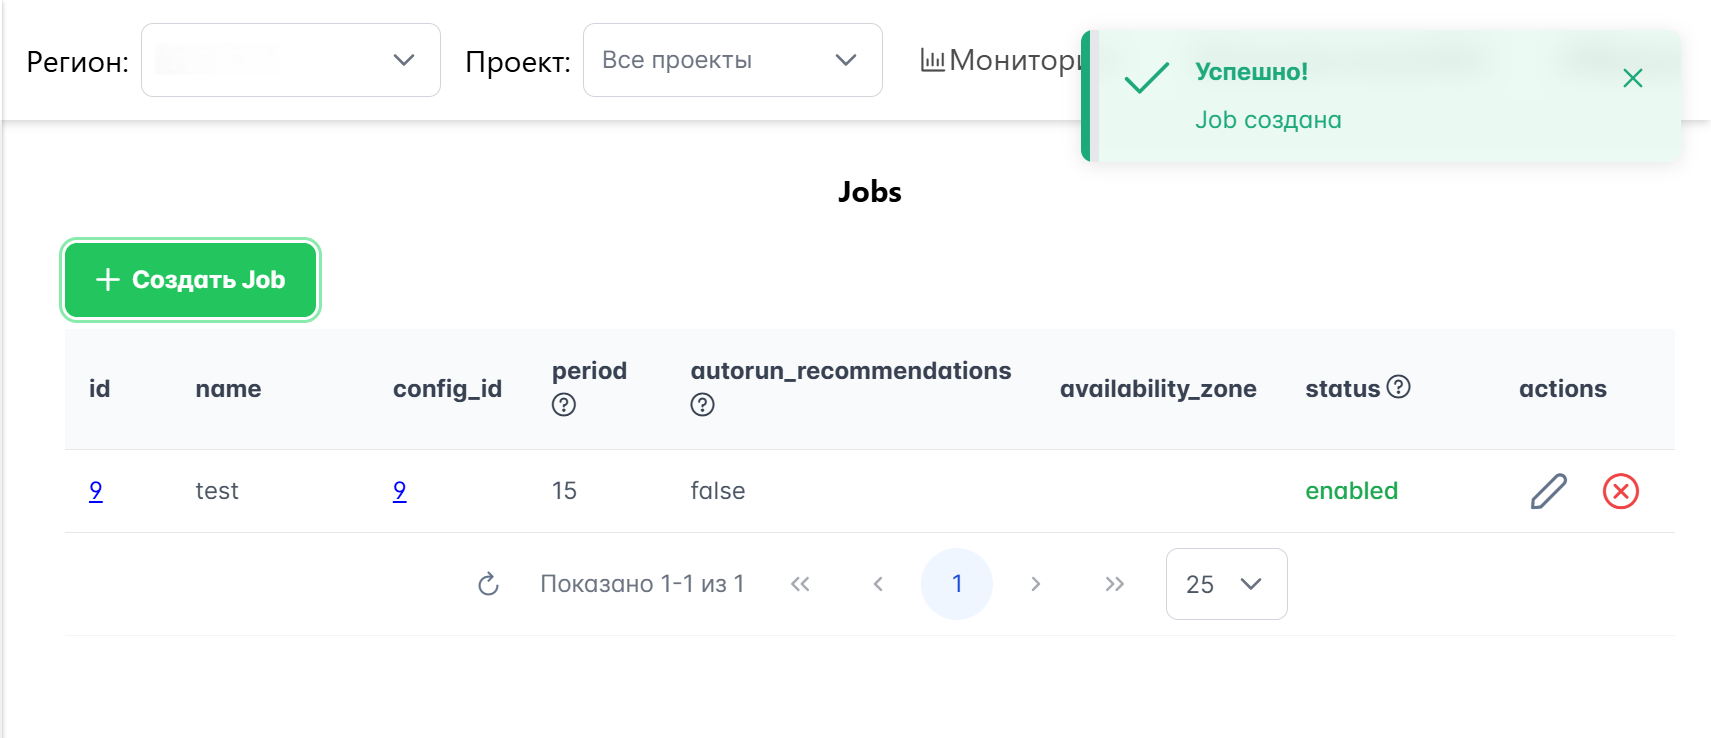Image resolution: width=1711 pixels, height=738 pixels.
Task: Go to the previous page arrow
Action: (878, 584)
